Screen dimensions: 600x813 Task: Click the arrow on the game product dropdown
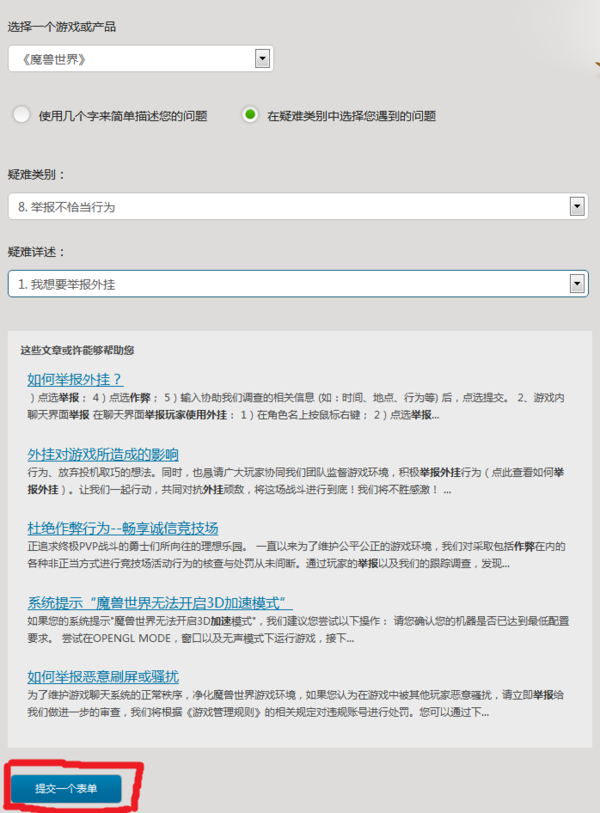click(x=263, y=60)
